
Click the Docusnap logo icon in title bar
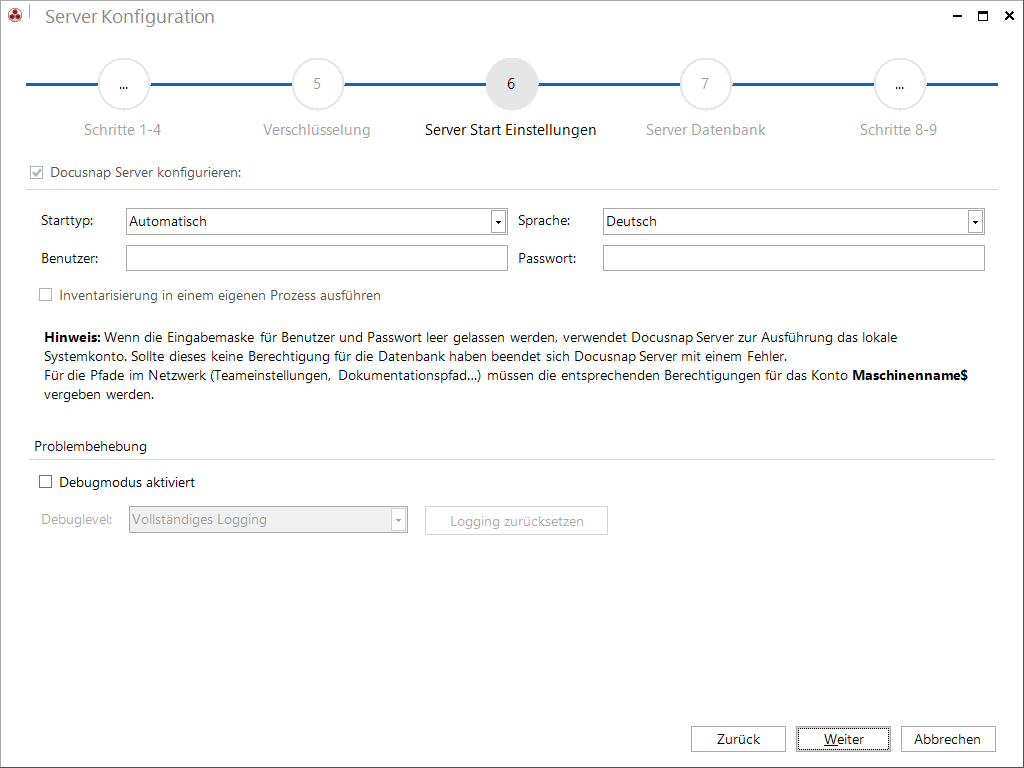tap(15, 14)
